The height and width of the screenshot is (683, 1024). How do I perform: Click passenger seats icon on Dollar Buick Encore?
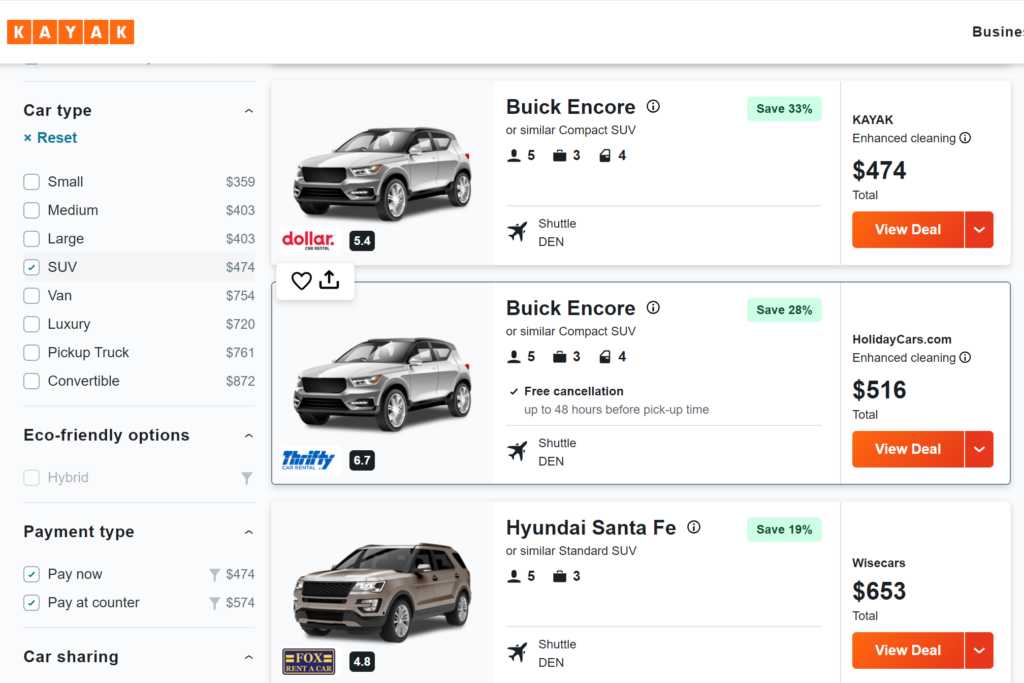(x=514, y=155)
